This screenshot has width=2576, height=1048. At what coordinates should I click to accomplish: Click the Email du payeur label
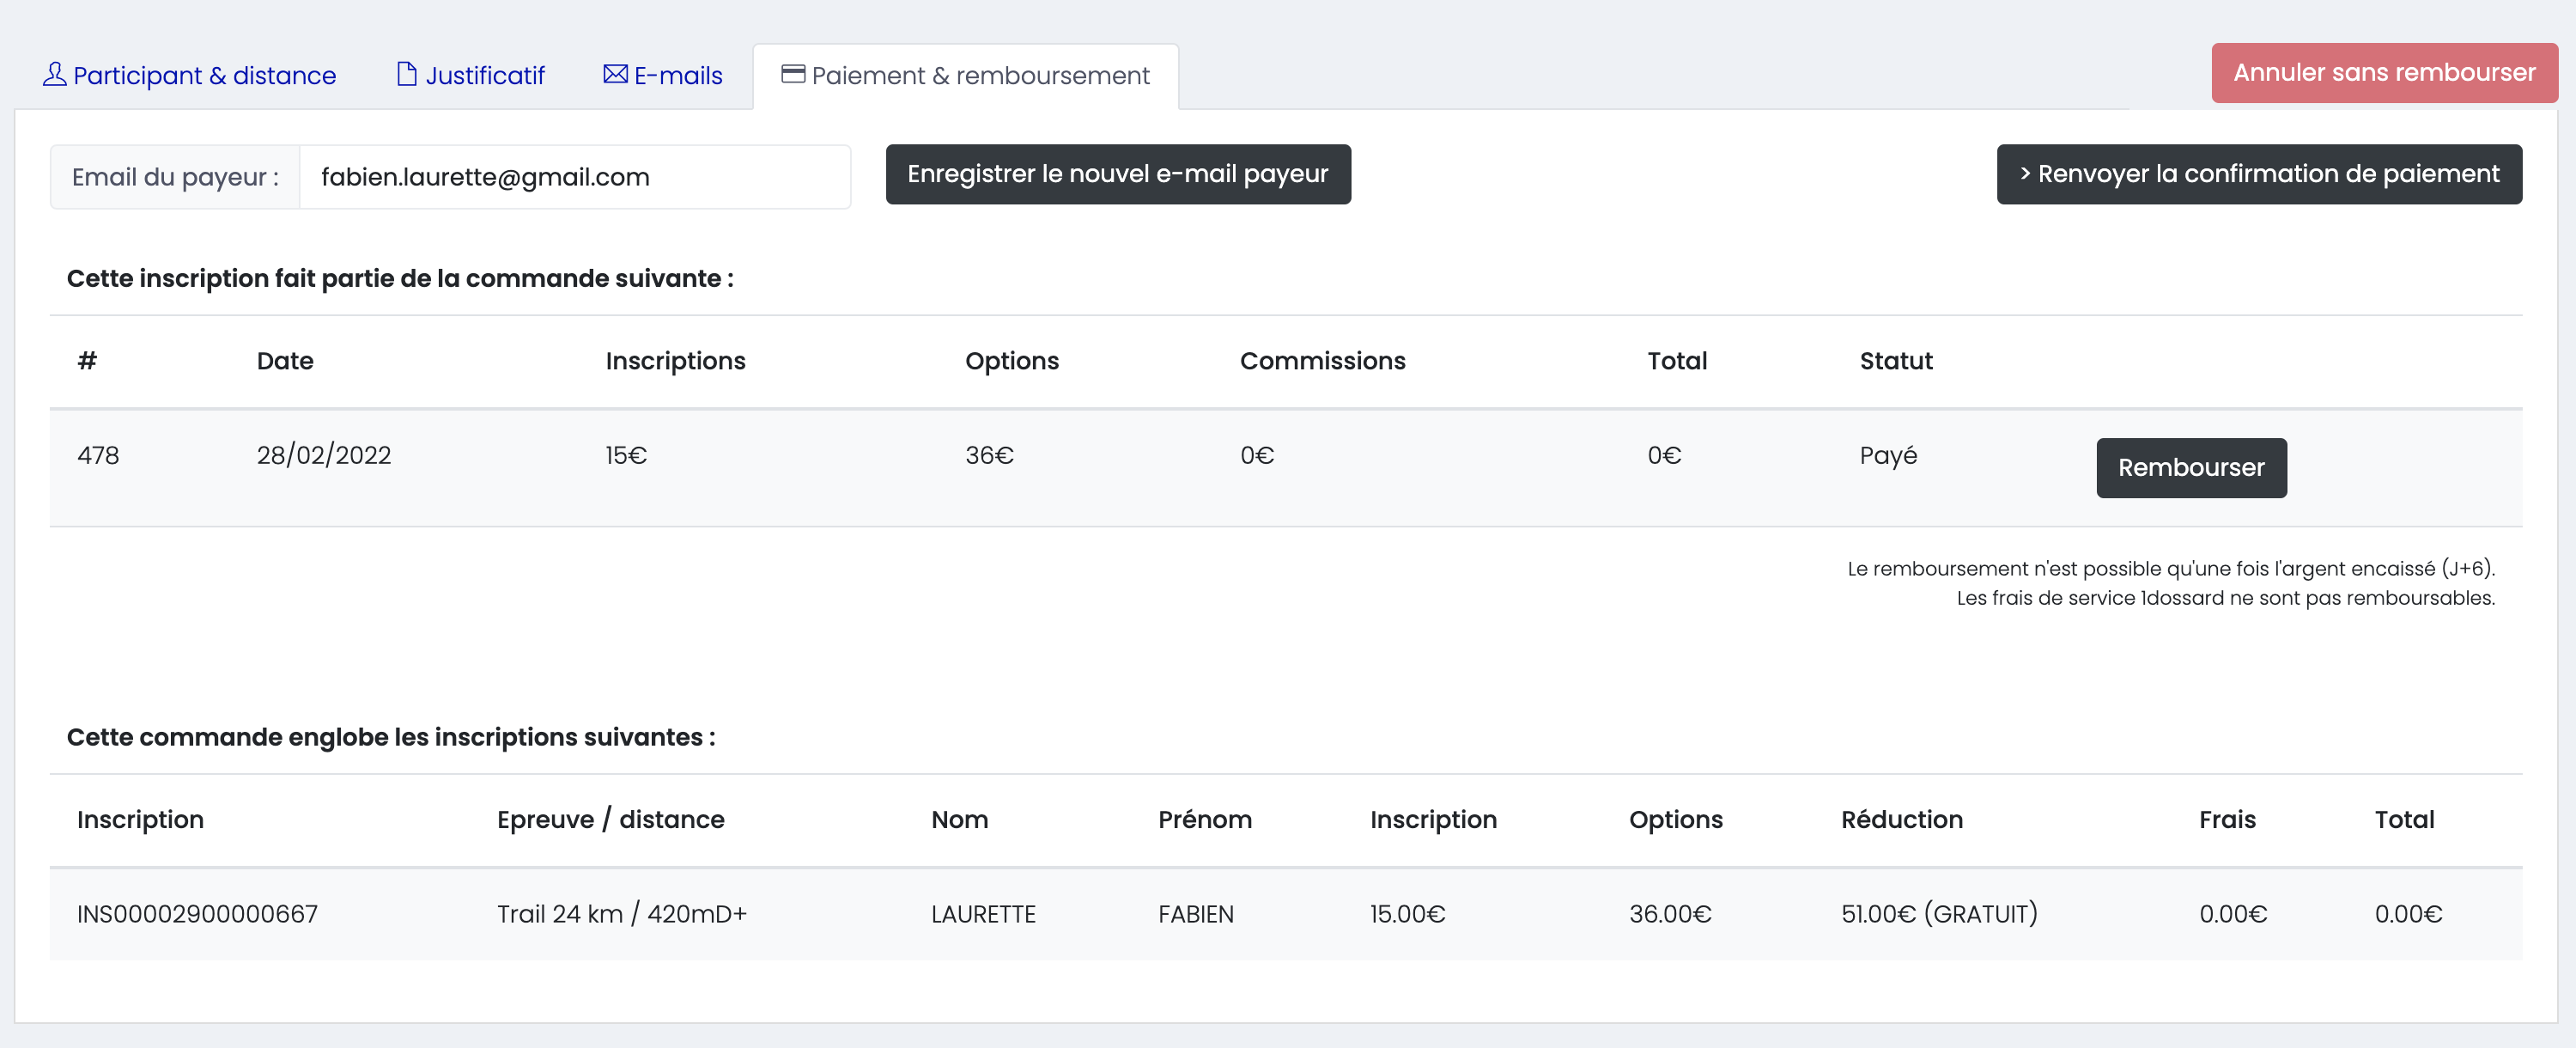pos(175,177)
